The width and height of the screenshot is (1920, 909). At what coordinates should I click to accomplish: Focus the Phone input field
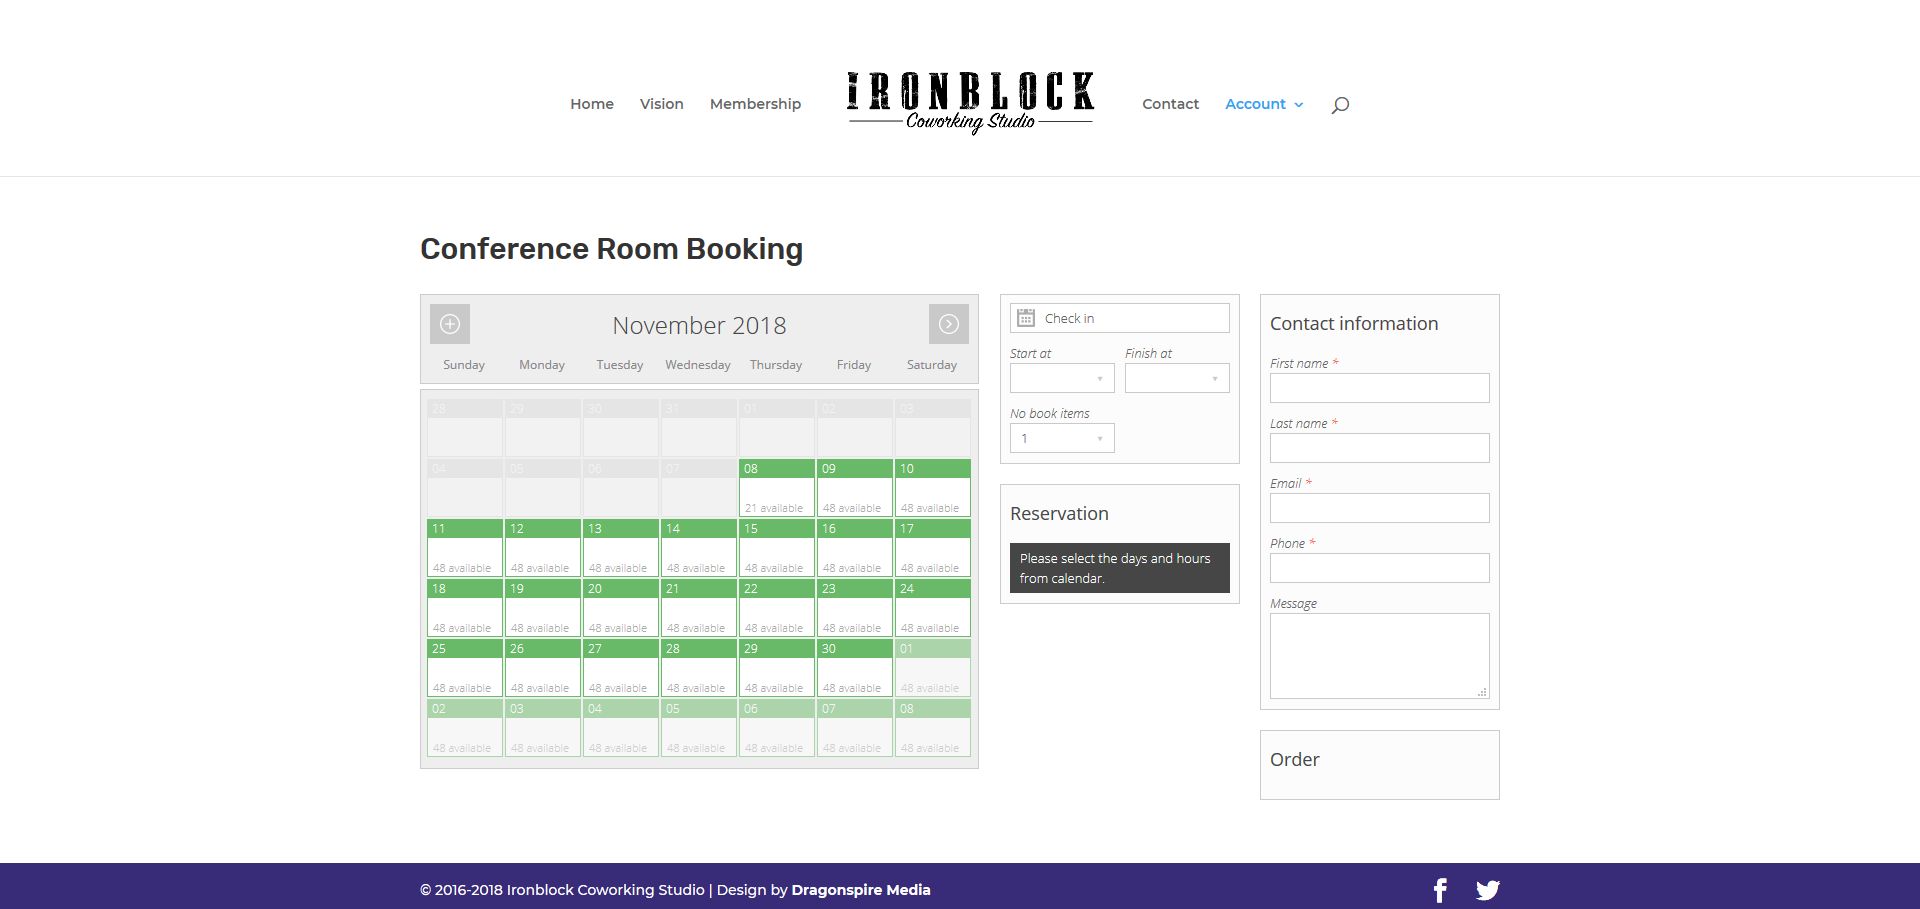point(1380,568)
